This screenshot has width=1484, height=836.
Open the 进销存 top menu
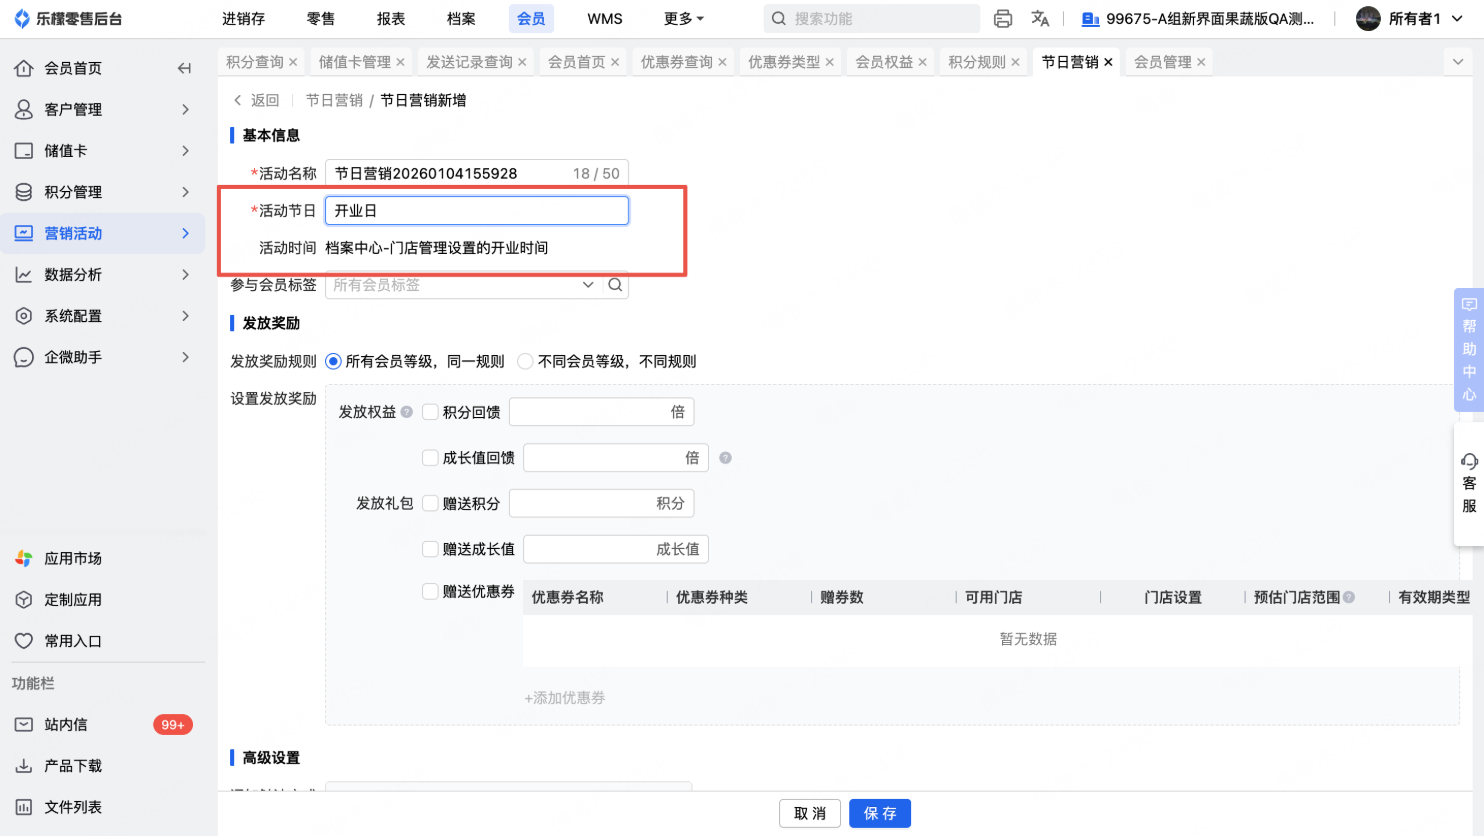pos(244,19)
